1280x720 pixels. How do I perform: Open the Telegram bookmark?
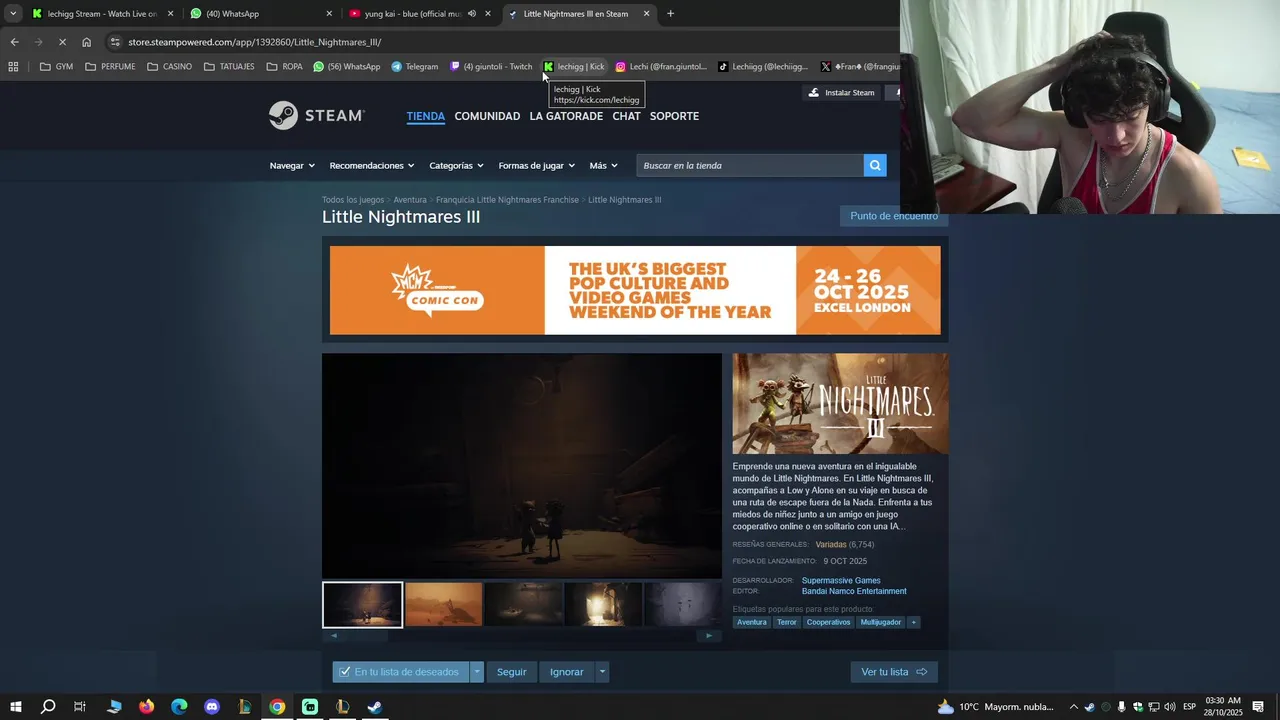coord(414,67)
